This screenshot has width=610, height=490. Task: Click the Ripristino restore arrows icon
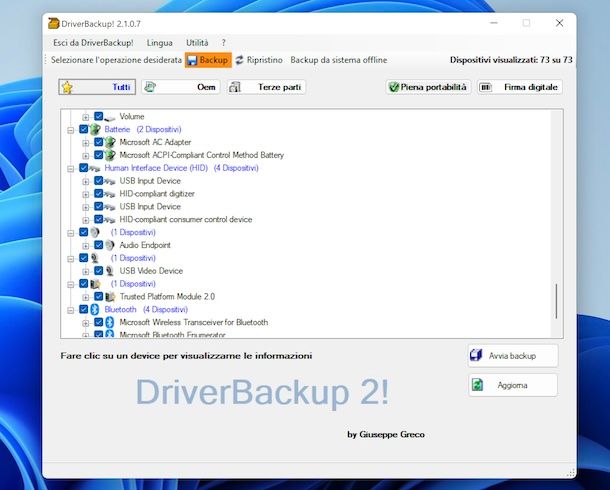click(x=240, y=61)
